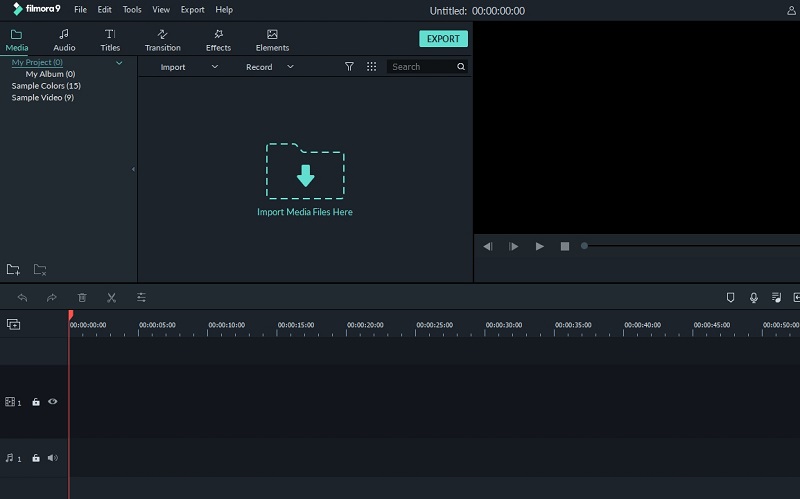Screen dimensions: 800x499
Task: Click the video track 1 icon
Action: 10,402
